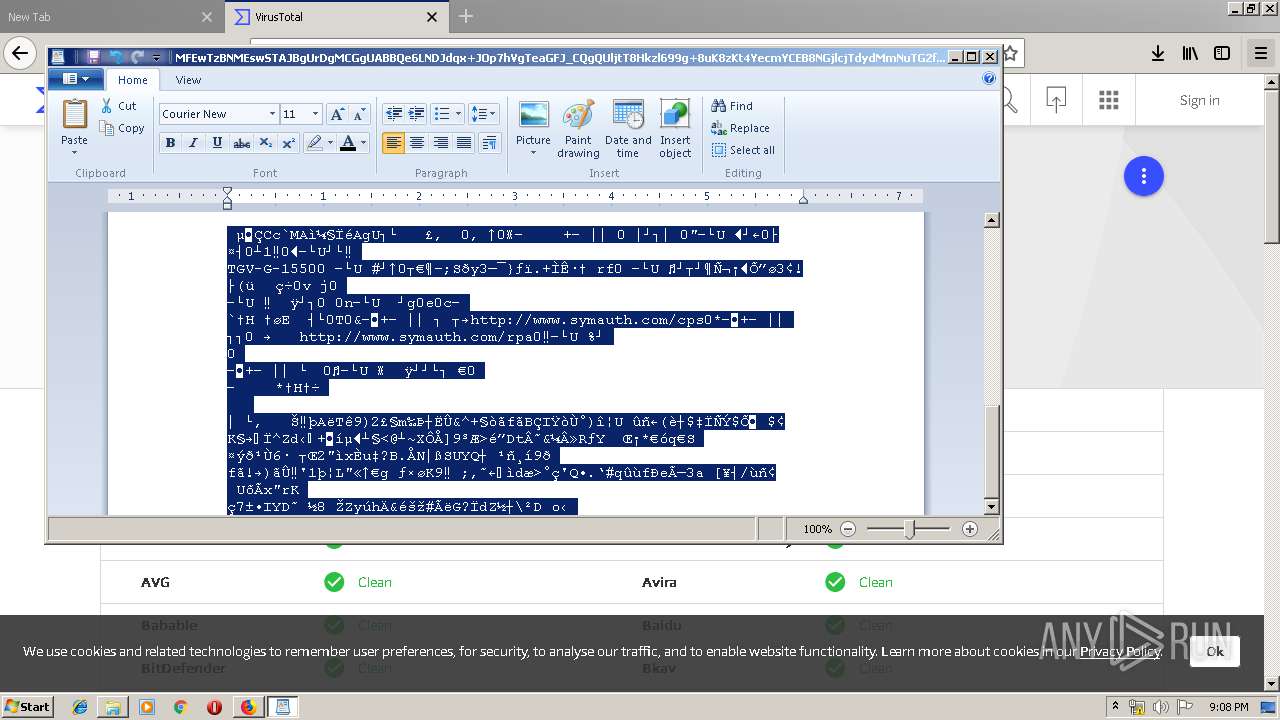This screenshot has width=1280, height=720.
Task: Toggle bold formatting
Action: pyautogui.click(x=170, y=143)
